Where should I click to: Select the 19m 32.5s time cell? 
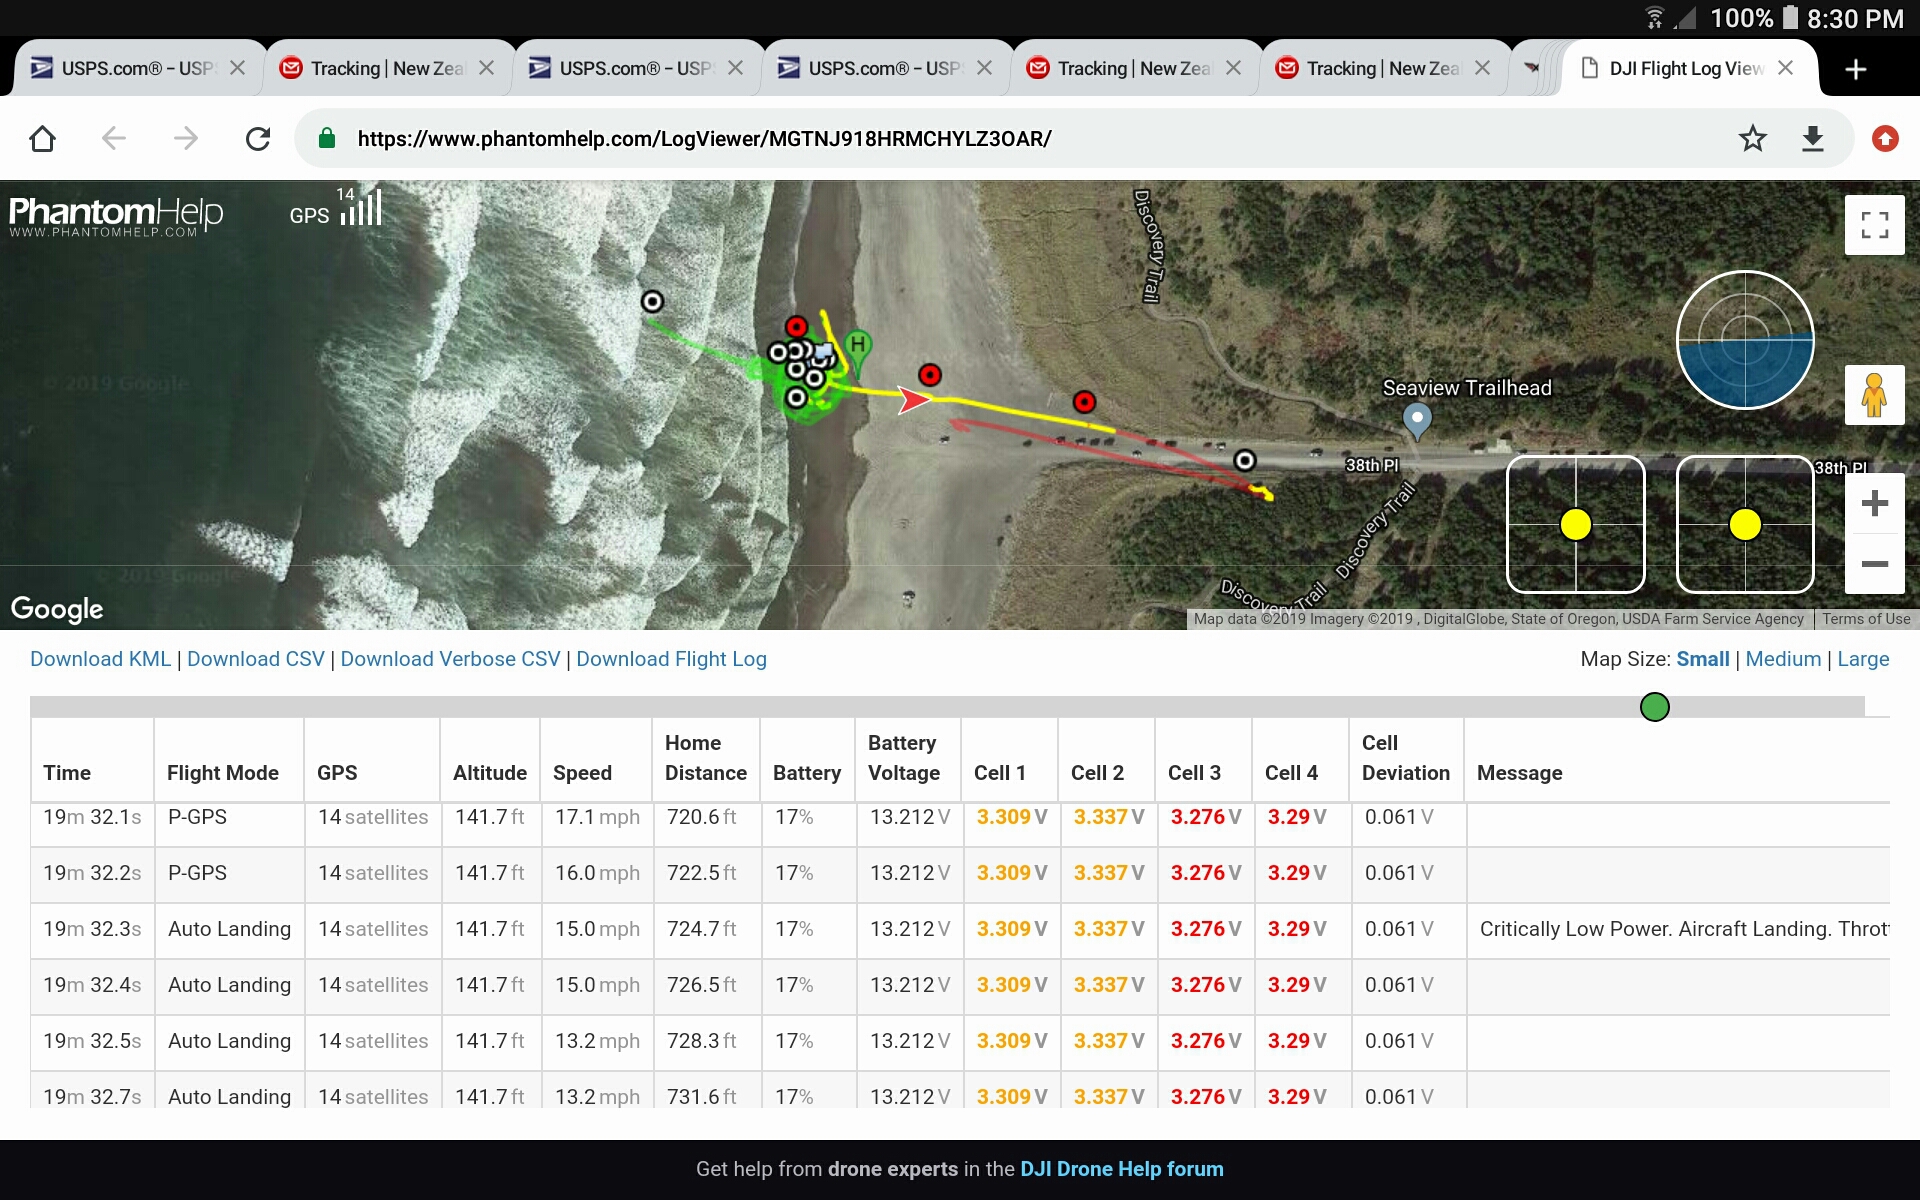coord(92,1041)
